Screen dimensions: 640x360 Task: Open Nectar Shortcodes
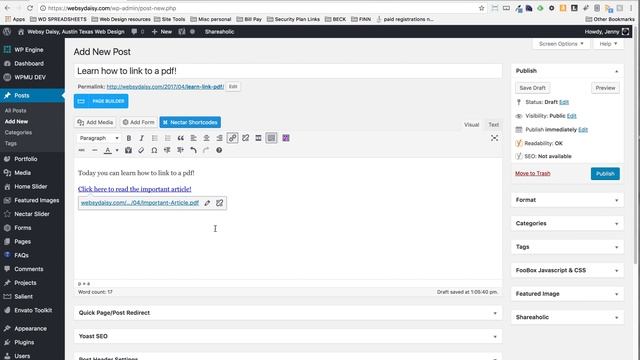point(190,122)
